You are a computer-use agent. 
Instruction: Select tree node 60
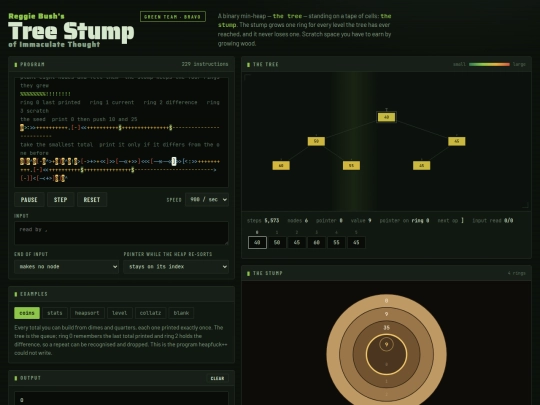point(281,166)
